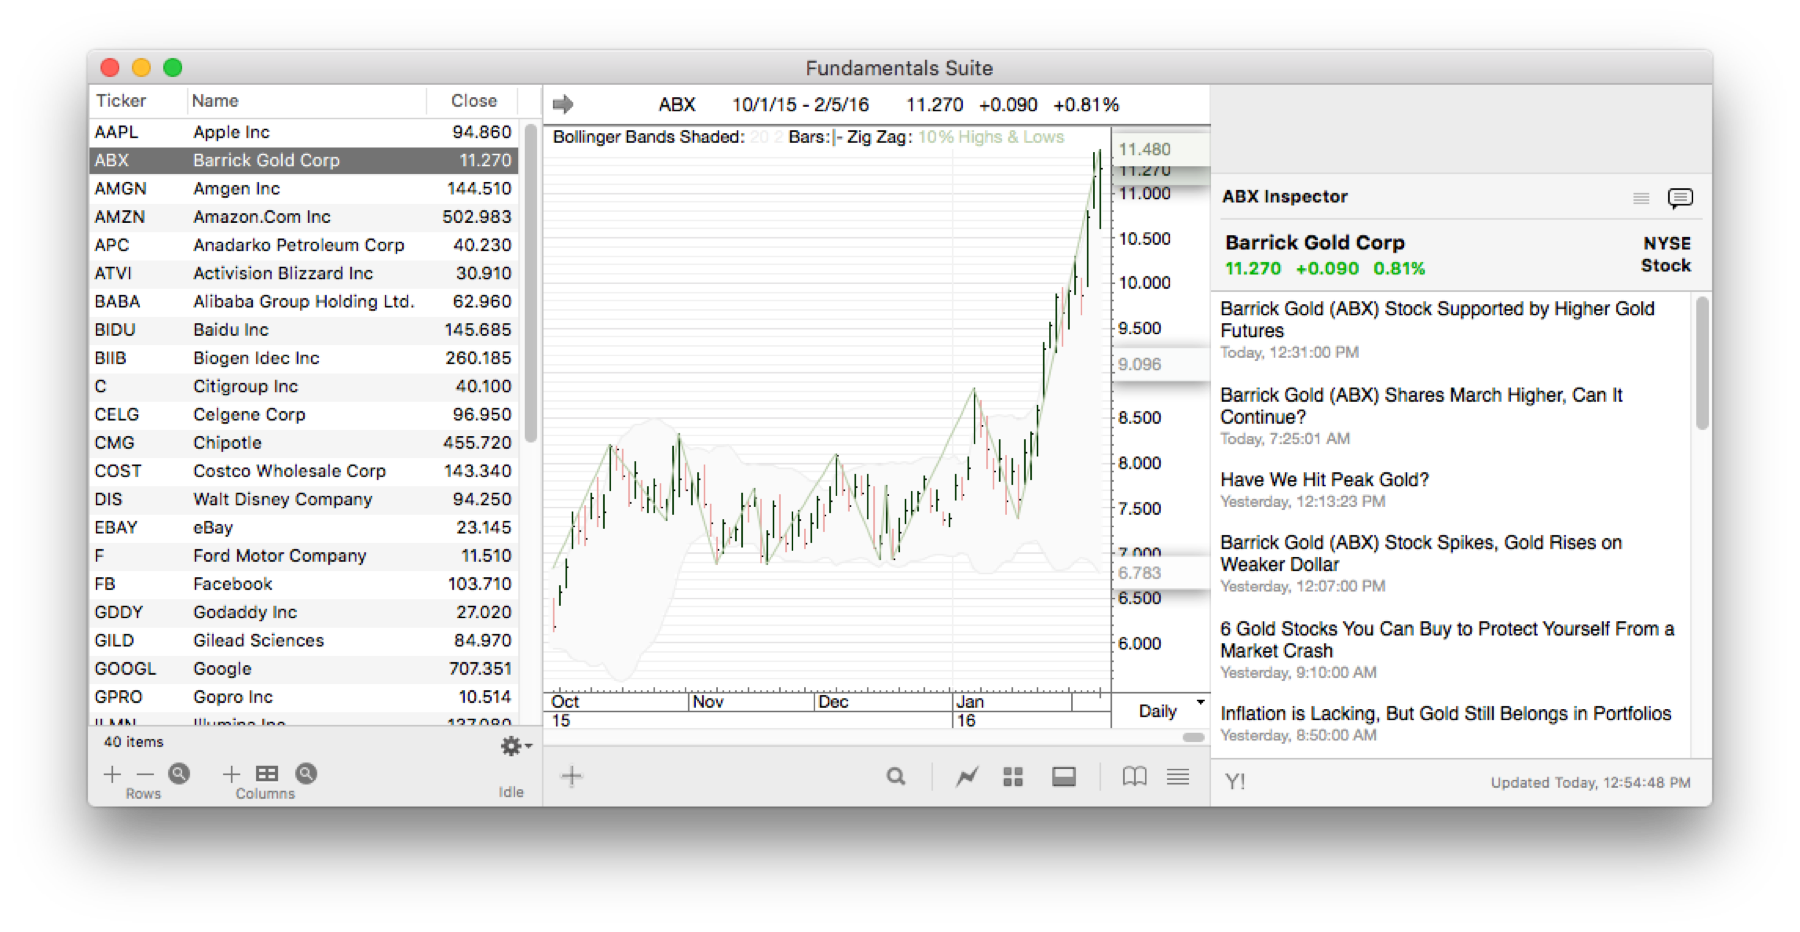Image resolution: width=1800 pixels, height=932 pixels.
Task: Open the column chooser grid icon
Action: [267, 774]
